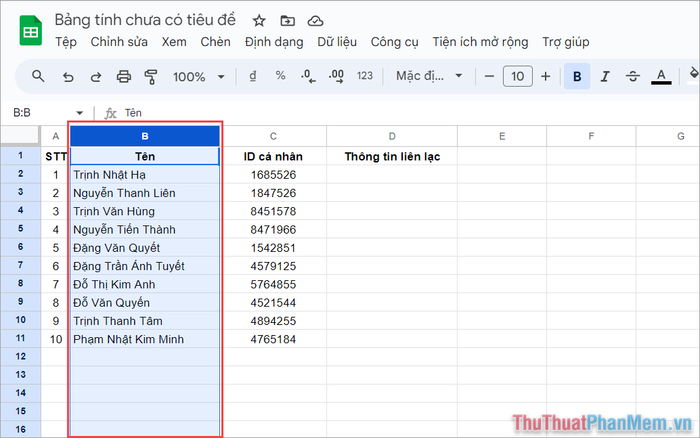
Task: Undo the last action
Action: (68, 77)
